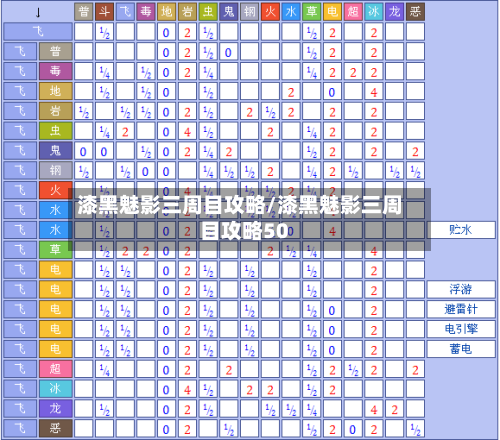Click the 地 column header
This screenshot has height=440, width=500.
coord(166,12)
